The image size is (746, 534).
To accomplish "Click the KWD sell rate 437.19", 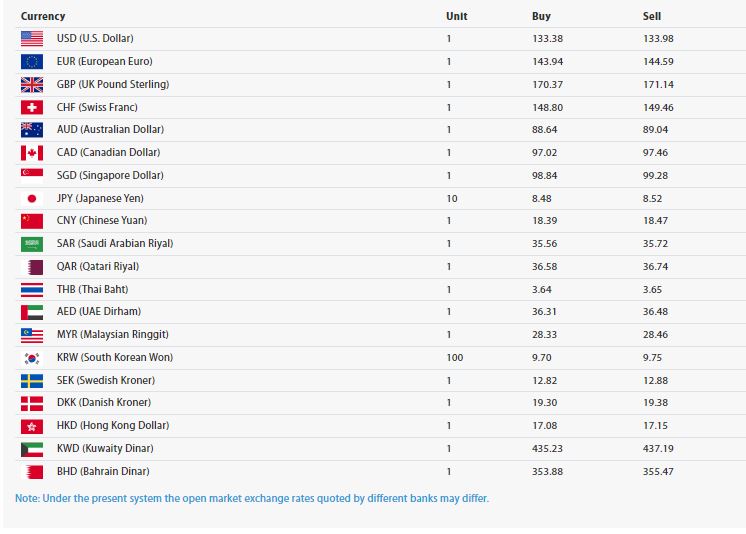I will (x=658, y=448).
